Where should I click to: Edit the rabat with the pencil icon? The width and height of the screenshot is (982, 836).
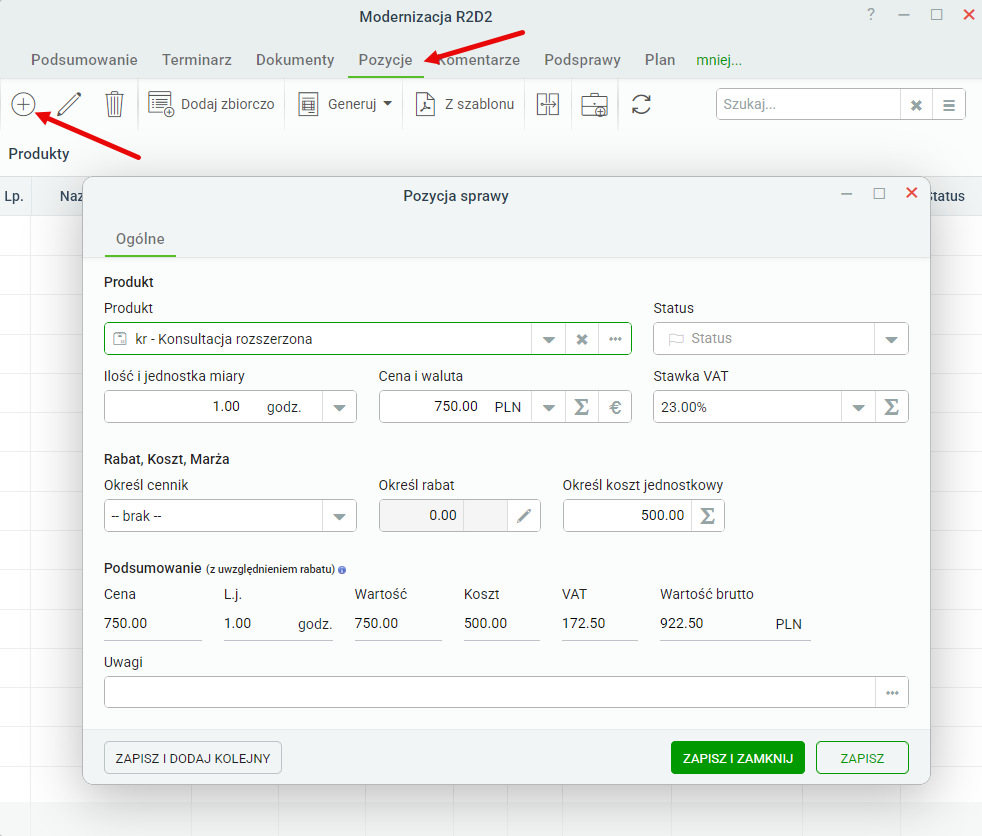(x=524, y=515)
